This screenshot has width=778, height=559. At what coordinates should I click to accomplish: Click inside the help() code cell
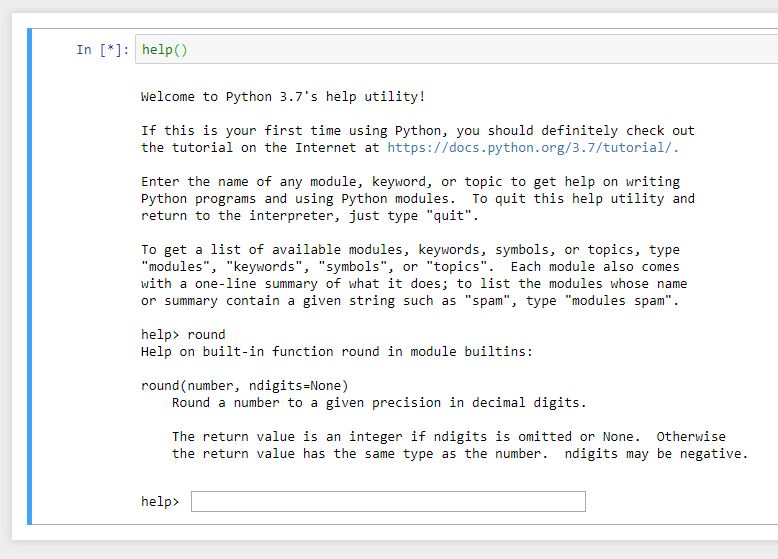[456, 50]
